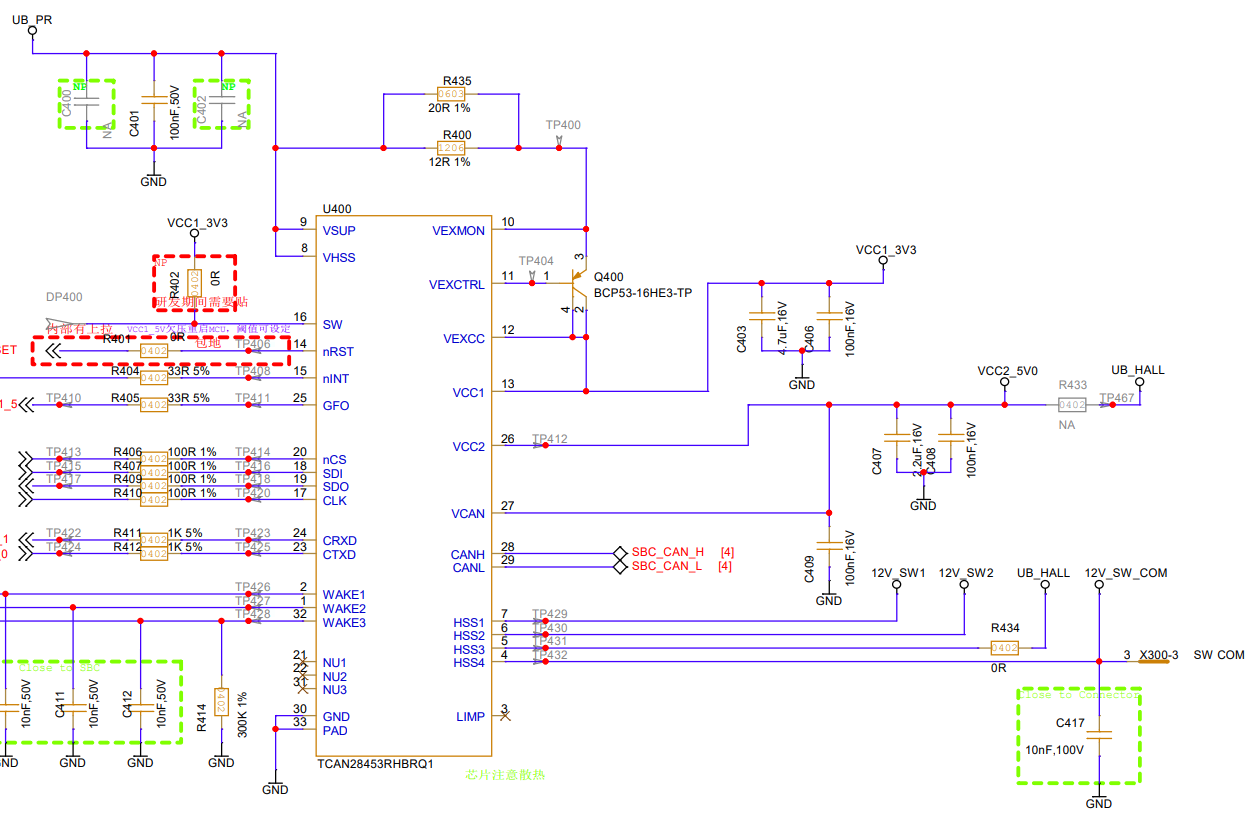Select the GND symbol below C401
1254x820 pixels.
pos(153,179)
